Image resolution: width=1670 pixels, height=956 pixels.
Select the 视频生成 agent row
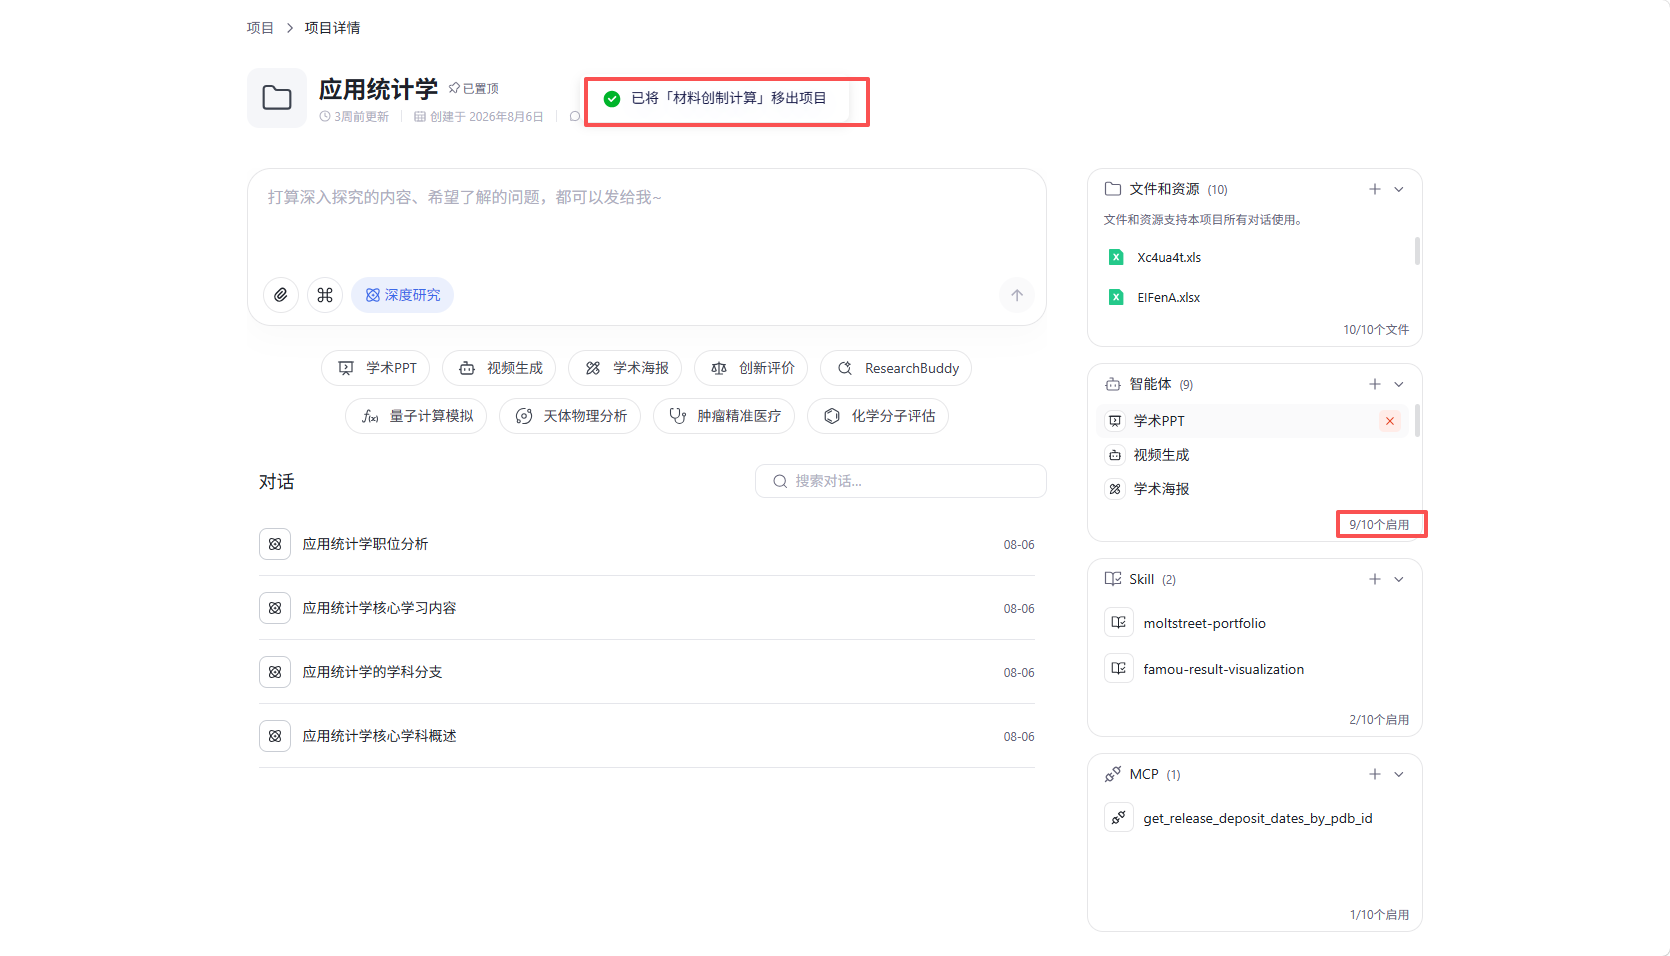click(x=1253, y=455)
